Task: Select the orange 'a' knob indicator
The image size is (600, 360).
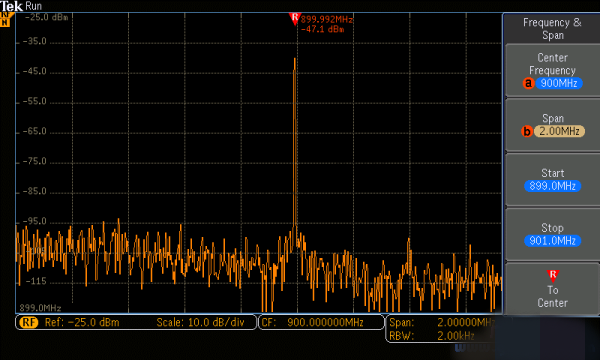Action: coord(528,83)
